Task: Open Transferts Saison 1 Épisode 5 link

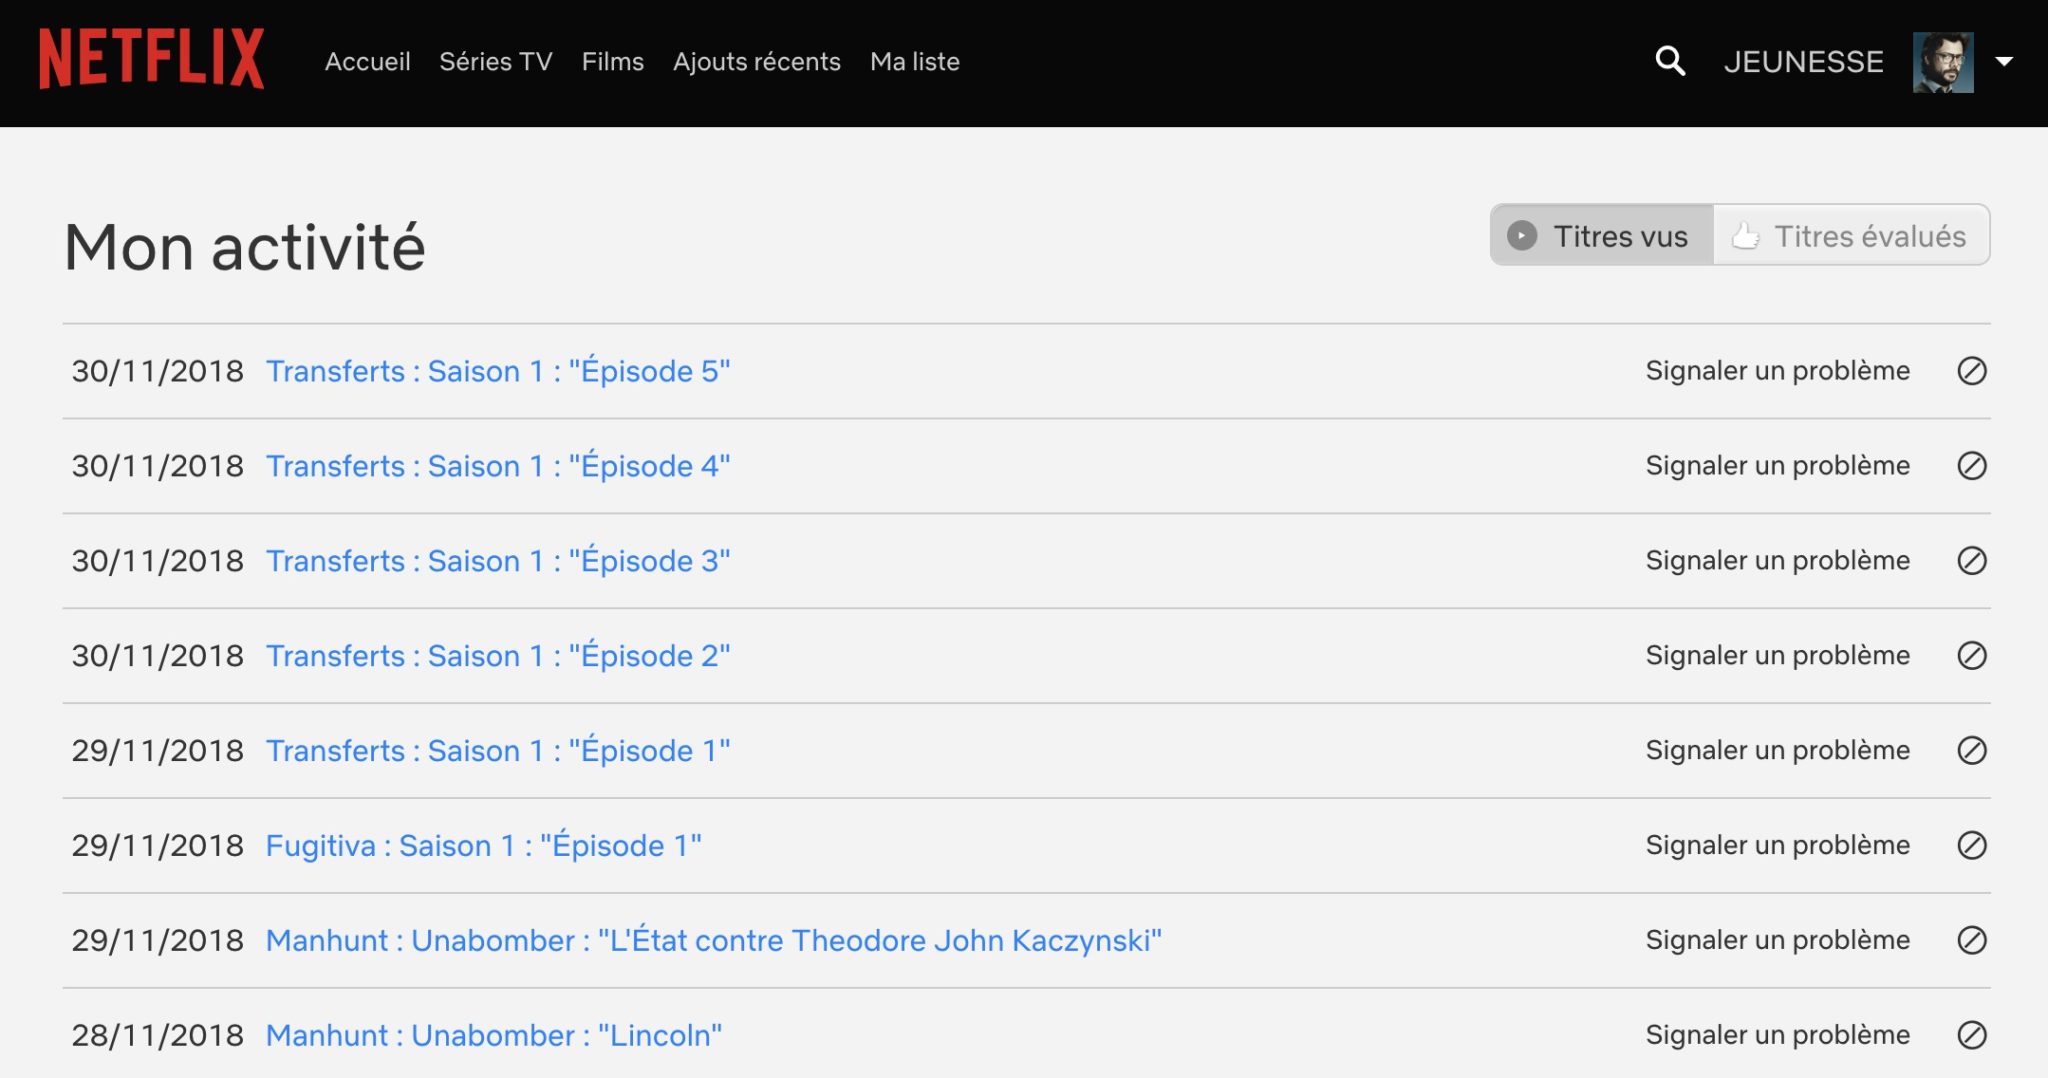Action: coord(498,371)
